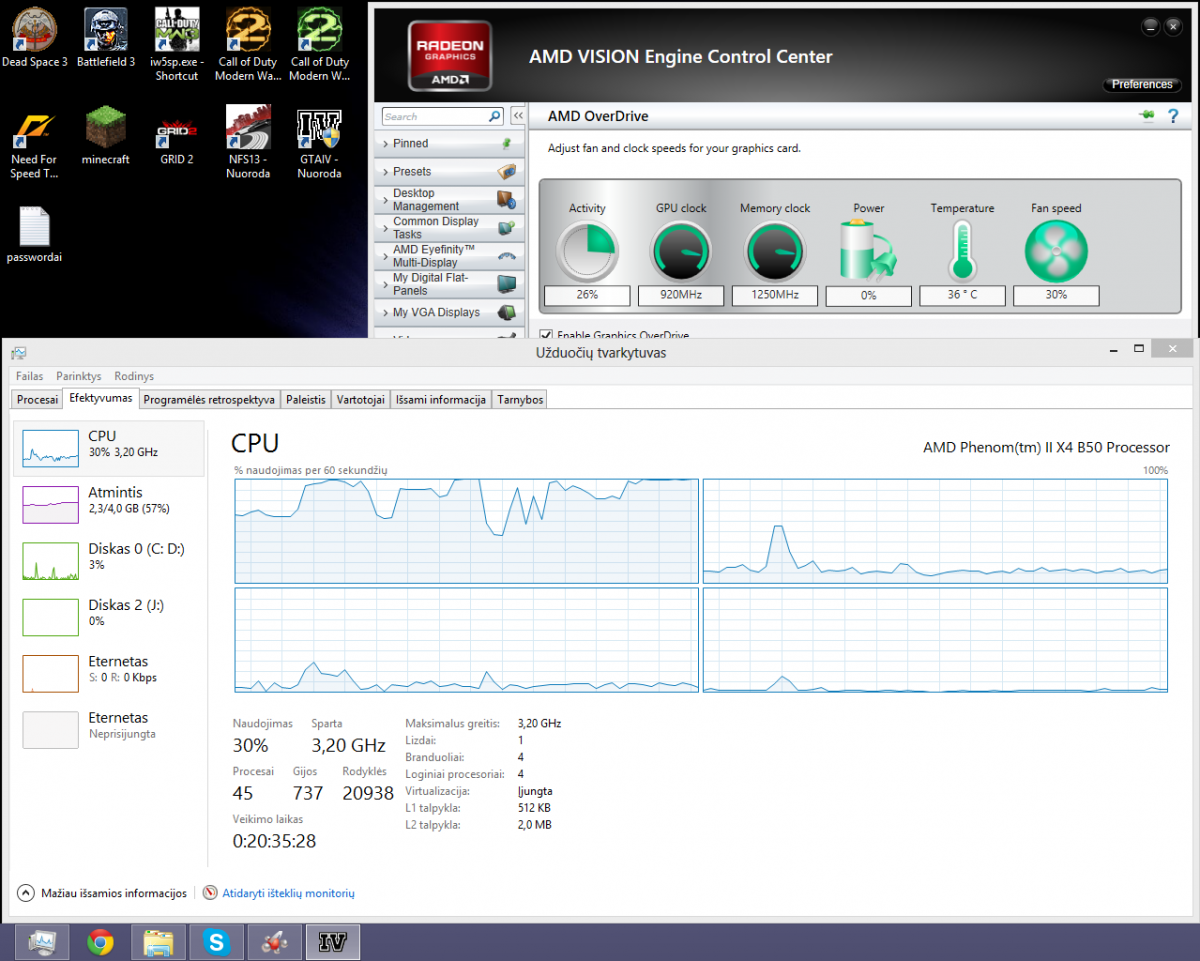Toggle the Enable Graphics OverDrive checkbox

(x=546, y=335)
